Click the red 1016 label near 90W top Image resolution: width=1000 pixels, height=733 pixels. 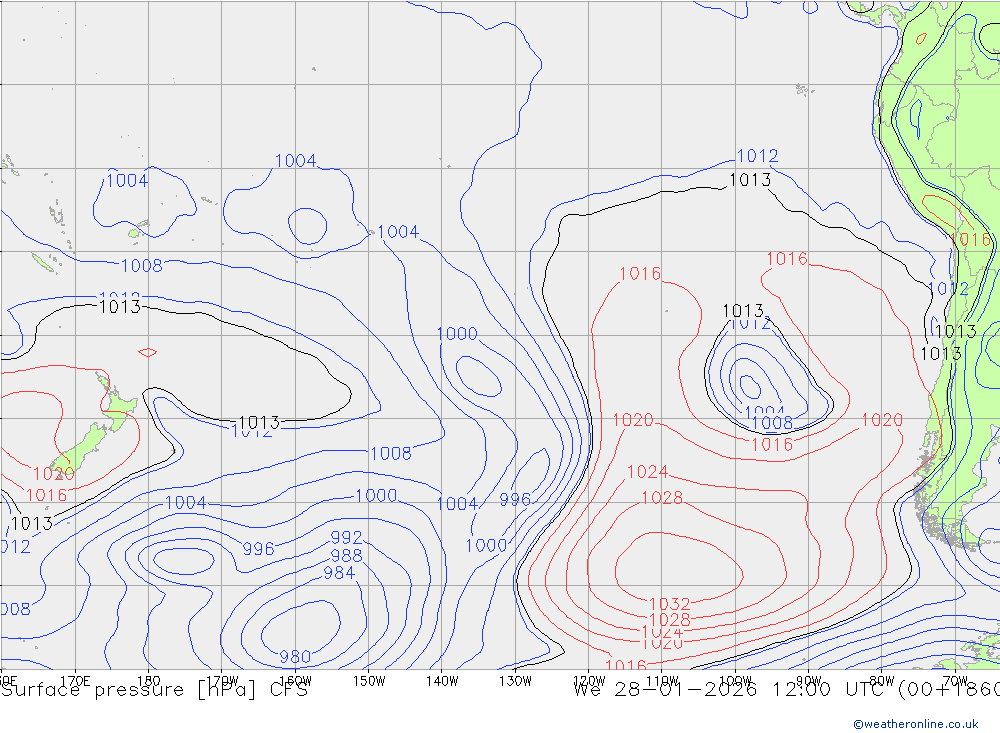tap(787, 259)
